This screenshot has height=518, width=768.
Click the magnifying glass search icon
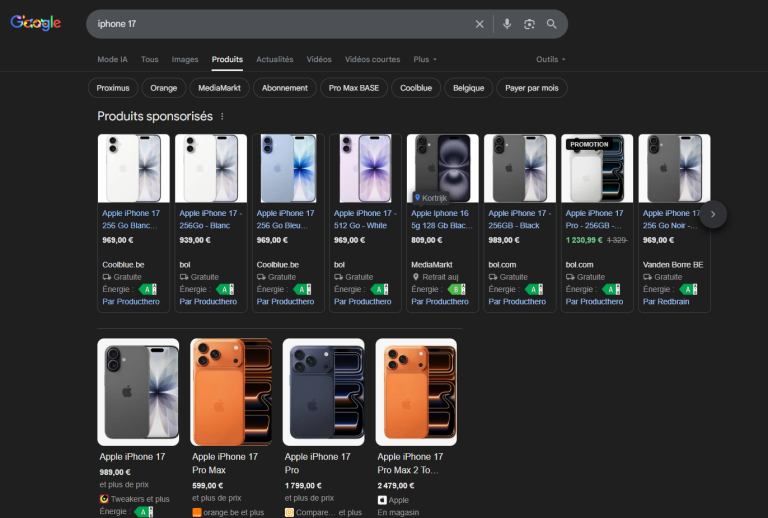pyautogui.click(x=552, y=24)
